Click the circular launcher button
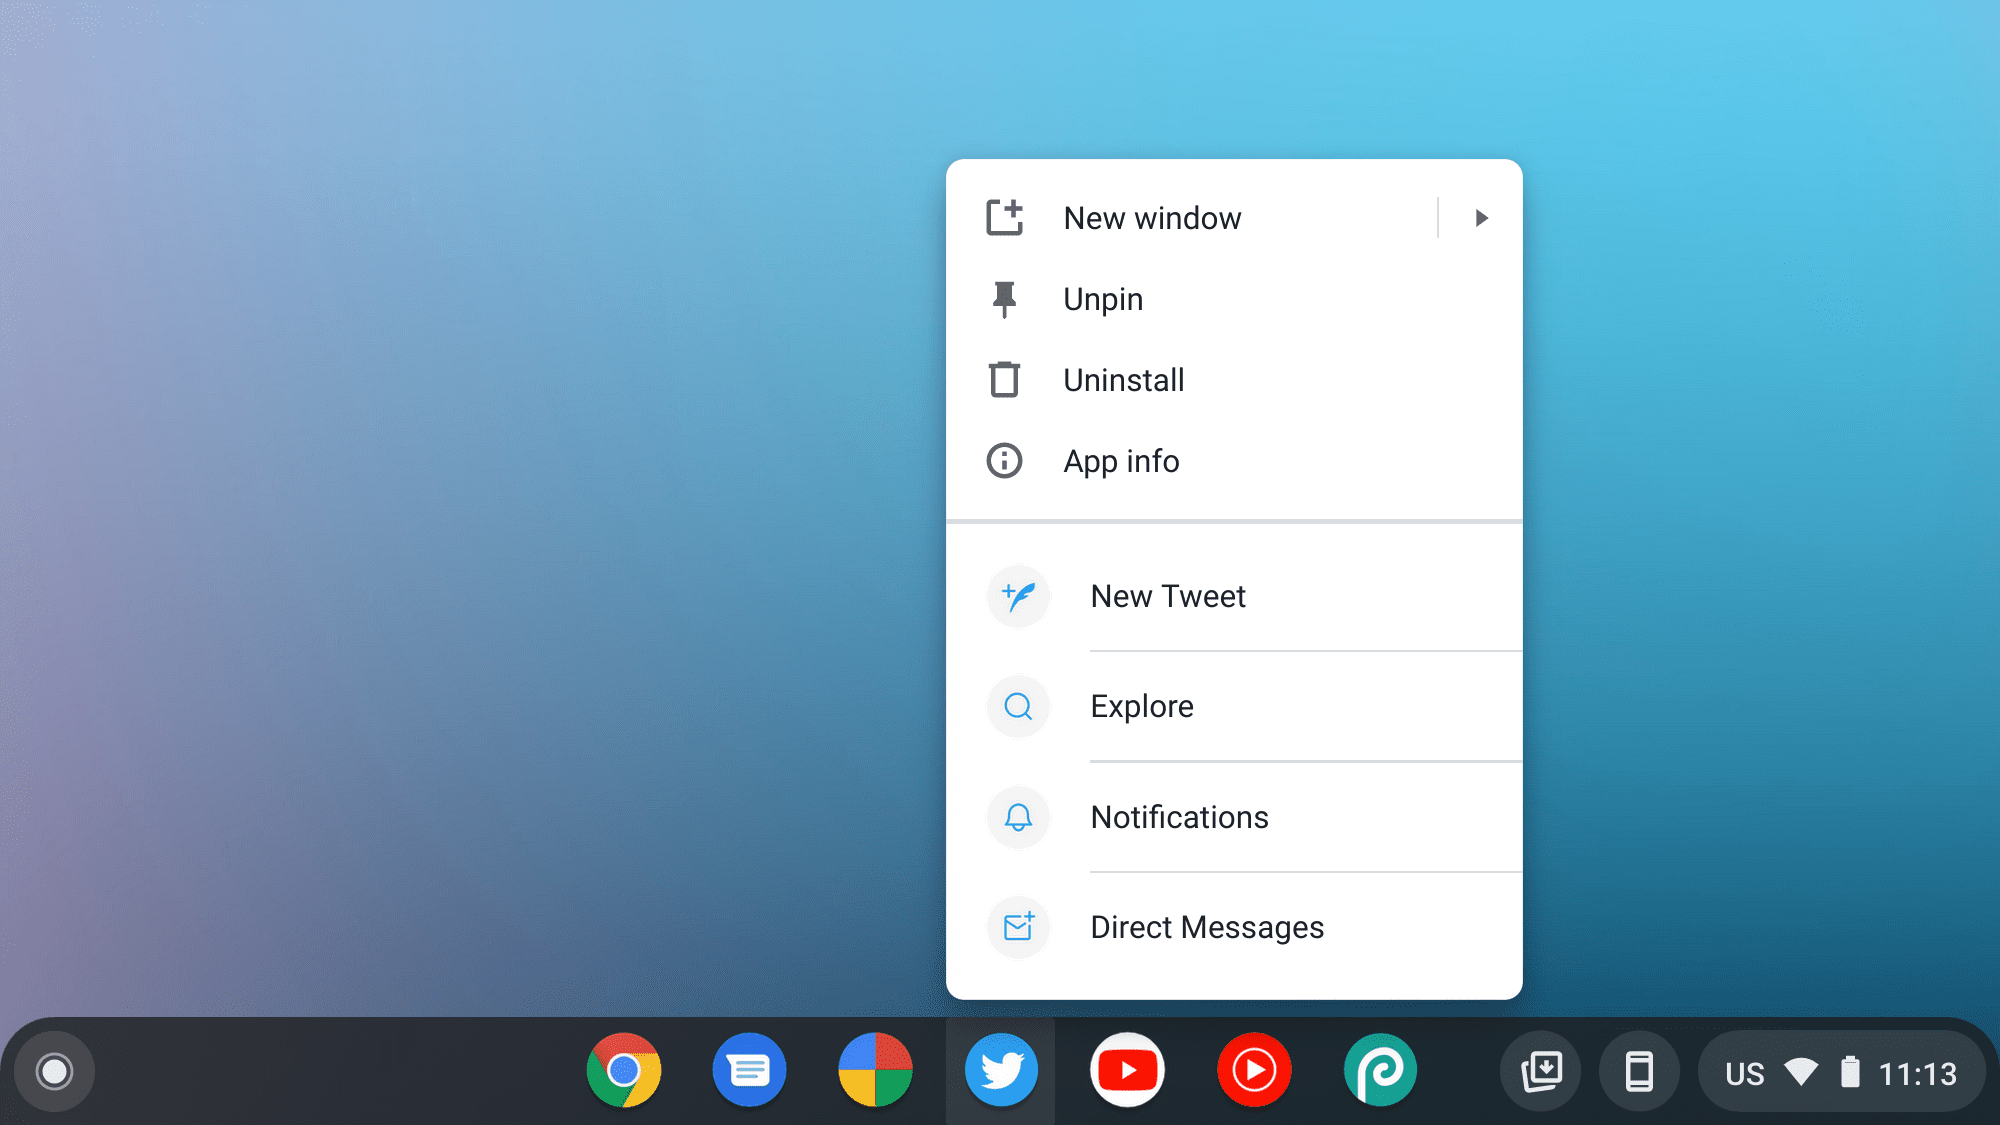 tap(56, 1070)
